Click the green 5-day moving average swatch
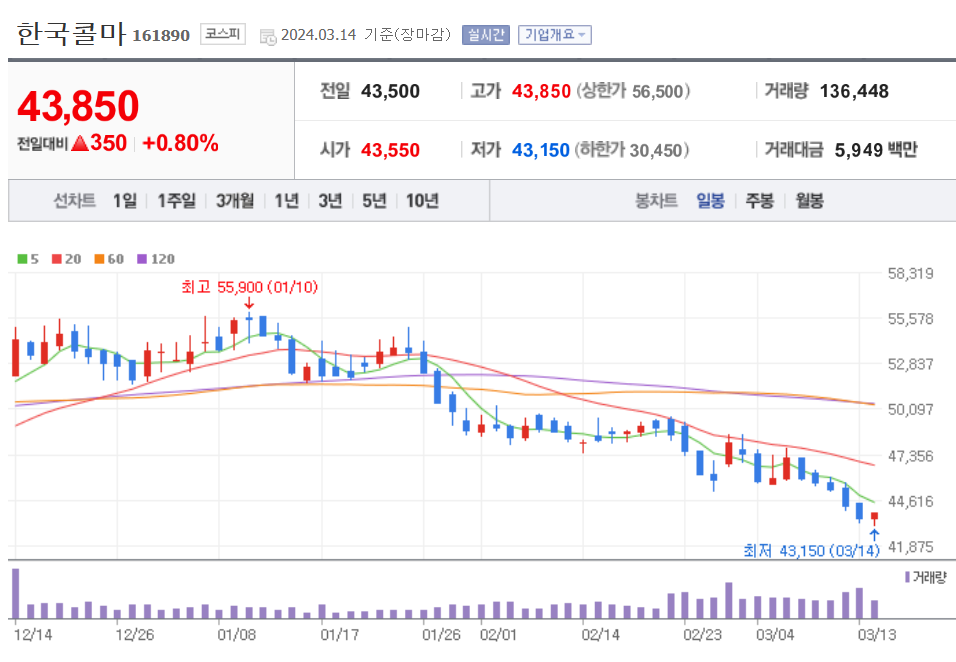 [x=22, y=259]
